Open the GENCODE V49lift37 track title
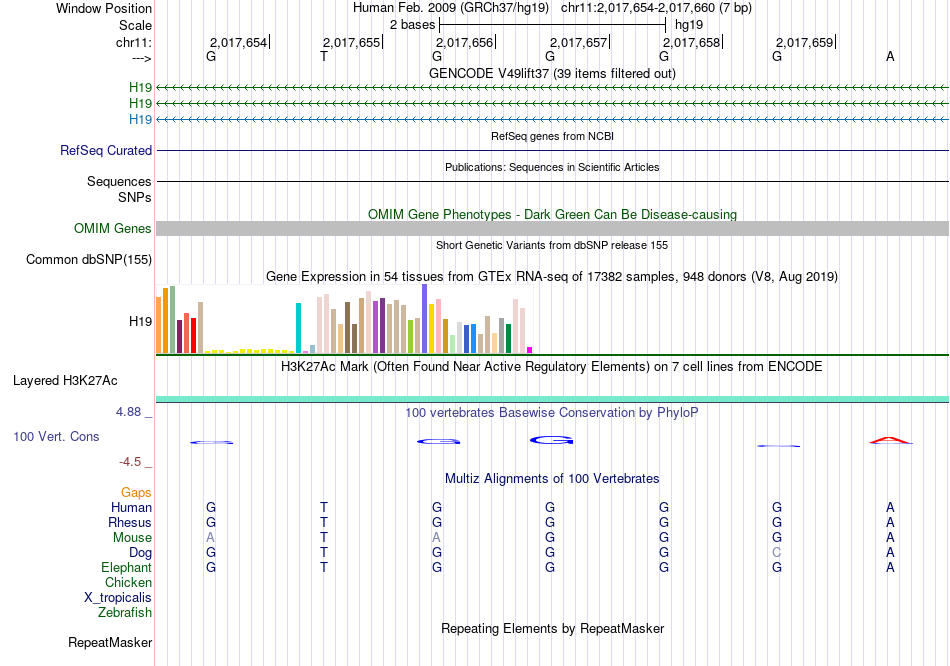Viewport: 950px width, 666px height. (552, 73)
